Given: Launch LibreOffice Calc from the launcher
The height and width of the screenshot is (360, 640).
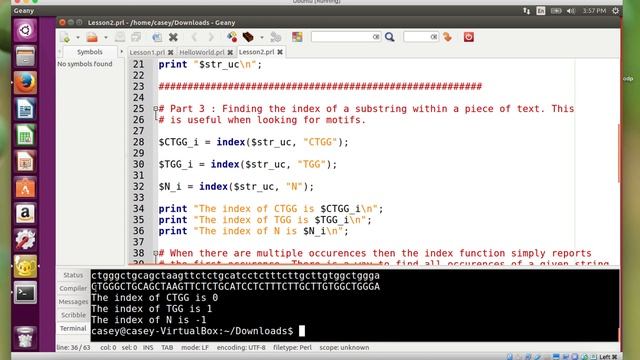Looking at the screenshot, I should tap(25, 135).
